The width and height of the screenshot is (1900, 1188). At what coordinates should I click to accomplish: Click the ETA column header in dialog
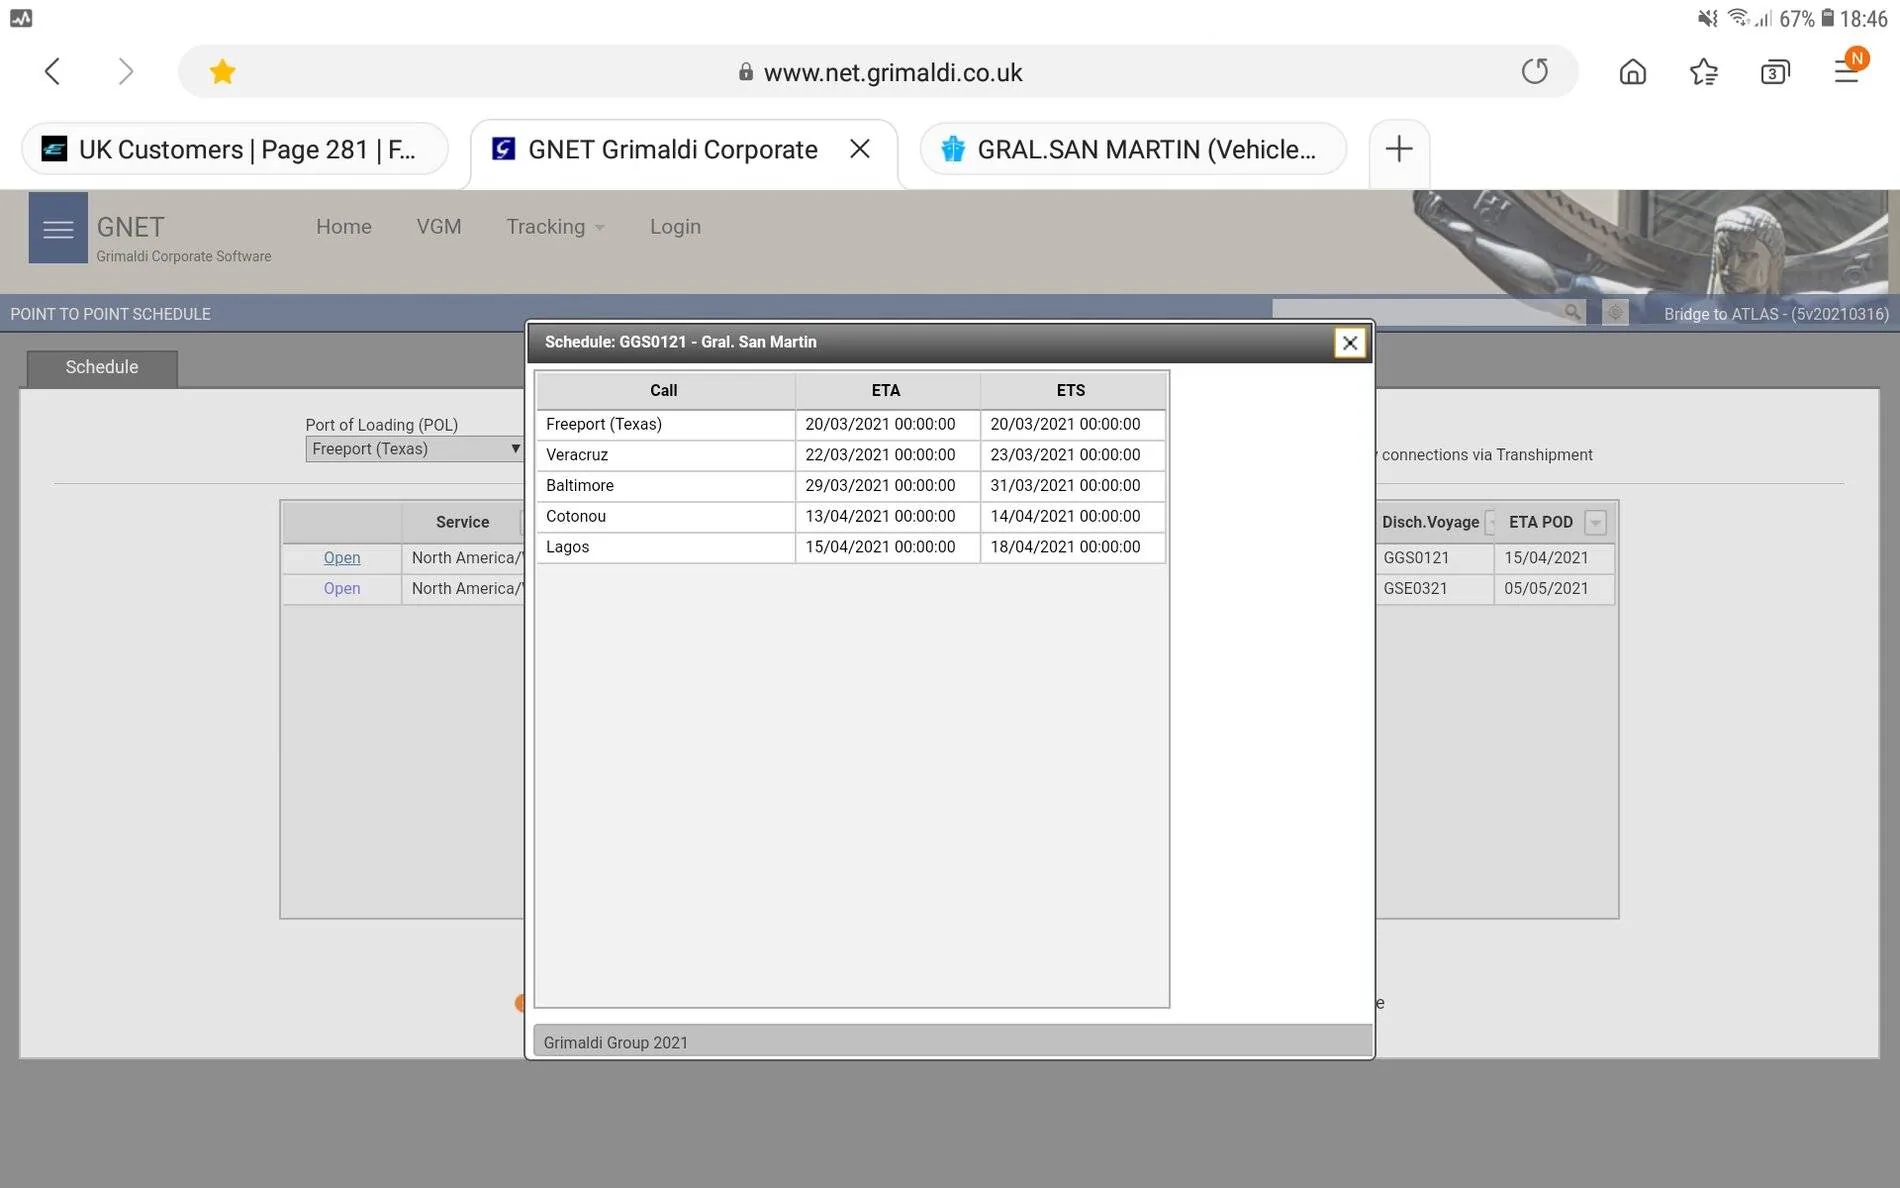pyautogui.click(x=886, y=390)
